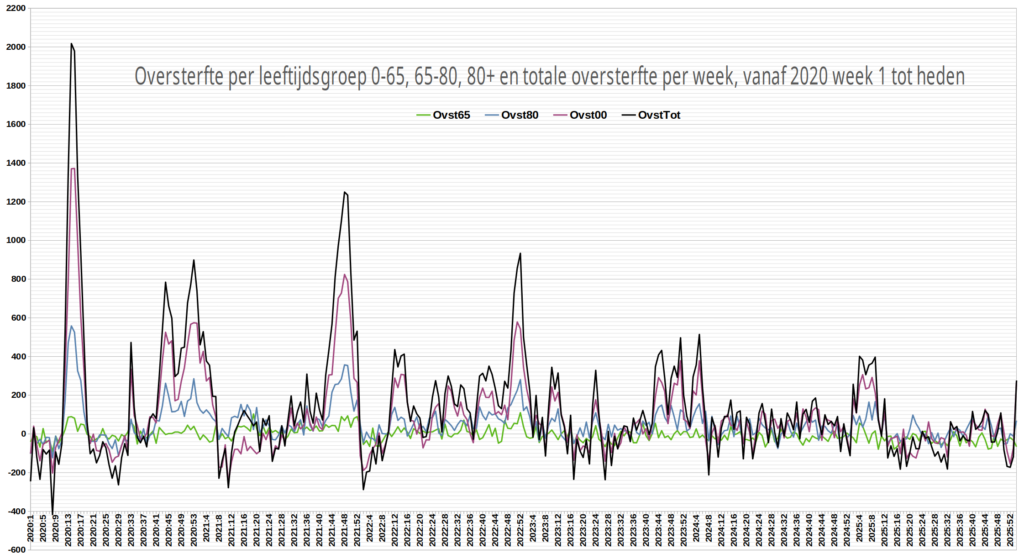Screen dimensions: 1024x554
Task: Click the black OvstTot peak above 2000
Action: tap(71, 44)
